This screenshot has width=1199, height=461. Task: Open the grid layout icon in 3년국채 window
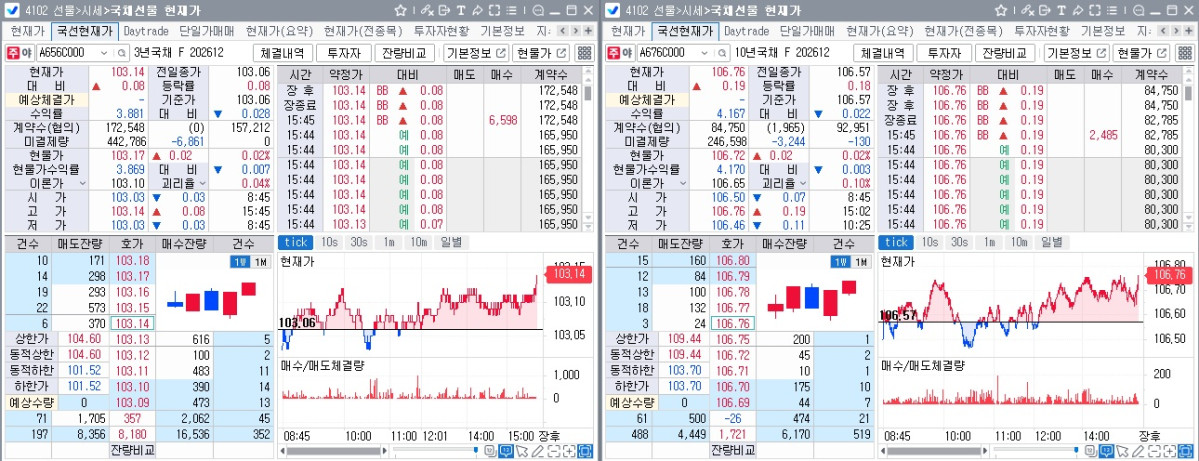pyautogui.click(x=584, y=53)
